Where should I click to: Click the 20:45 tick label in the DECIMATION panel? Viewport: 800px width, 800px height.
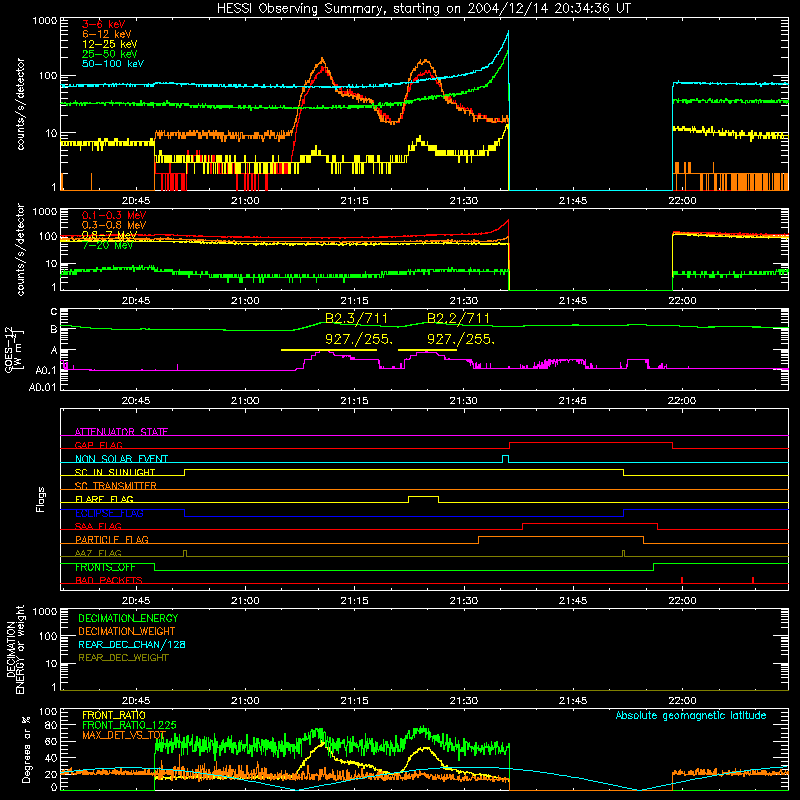[x=136, y=701]
